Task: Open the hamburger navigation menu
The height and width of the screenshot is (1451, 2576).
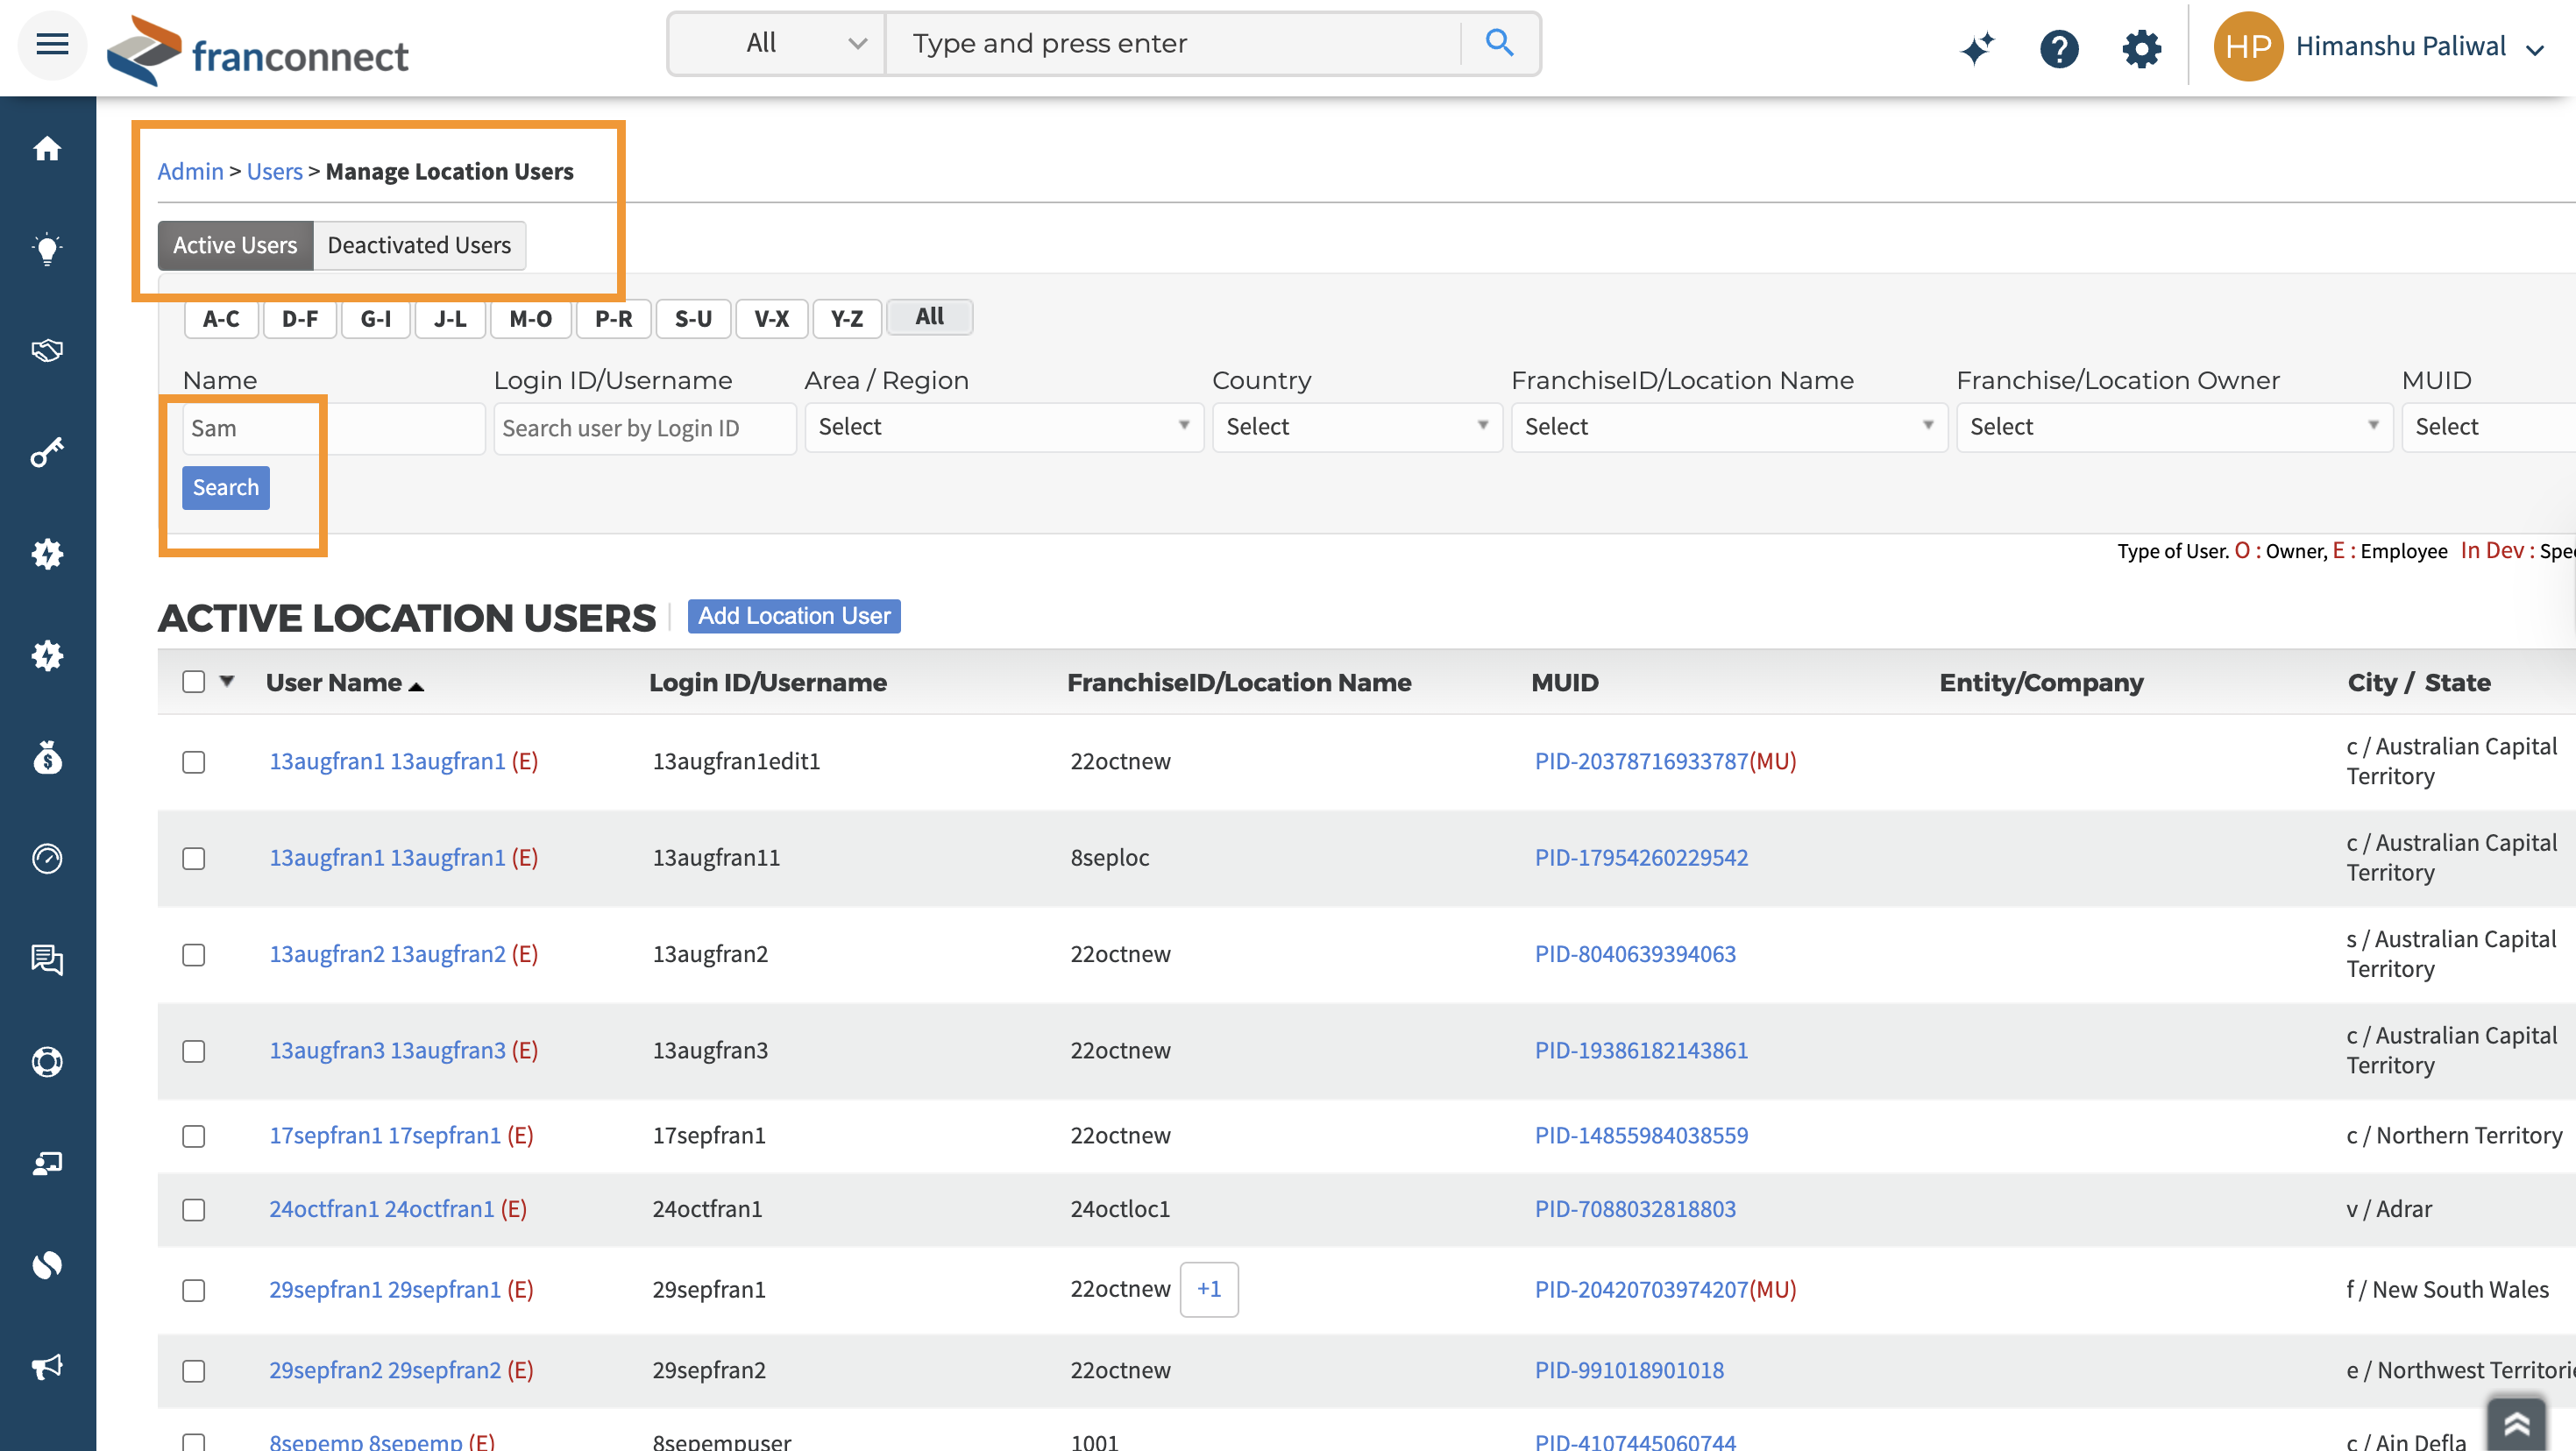Action: pos(52,44)
